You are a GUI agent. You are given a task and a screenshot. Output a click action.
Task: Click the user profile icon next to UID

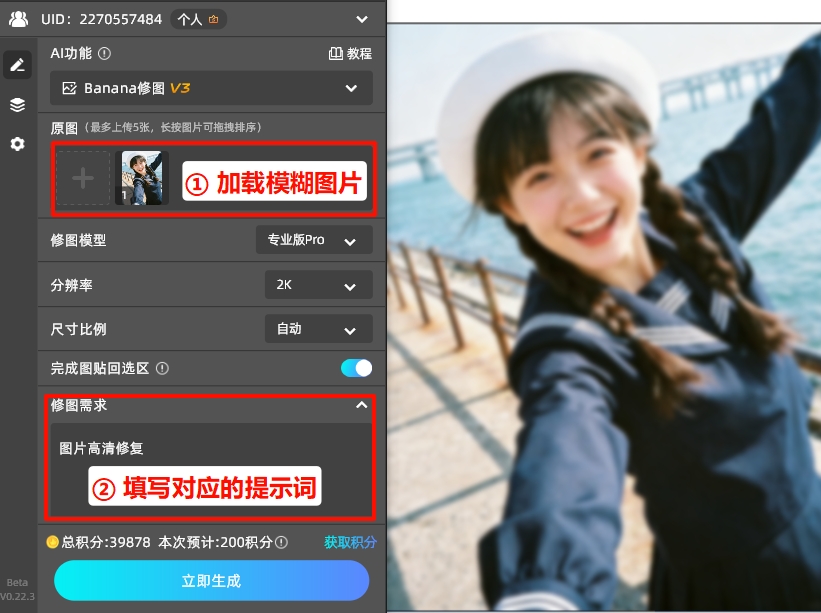pos(18,17)
